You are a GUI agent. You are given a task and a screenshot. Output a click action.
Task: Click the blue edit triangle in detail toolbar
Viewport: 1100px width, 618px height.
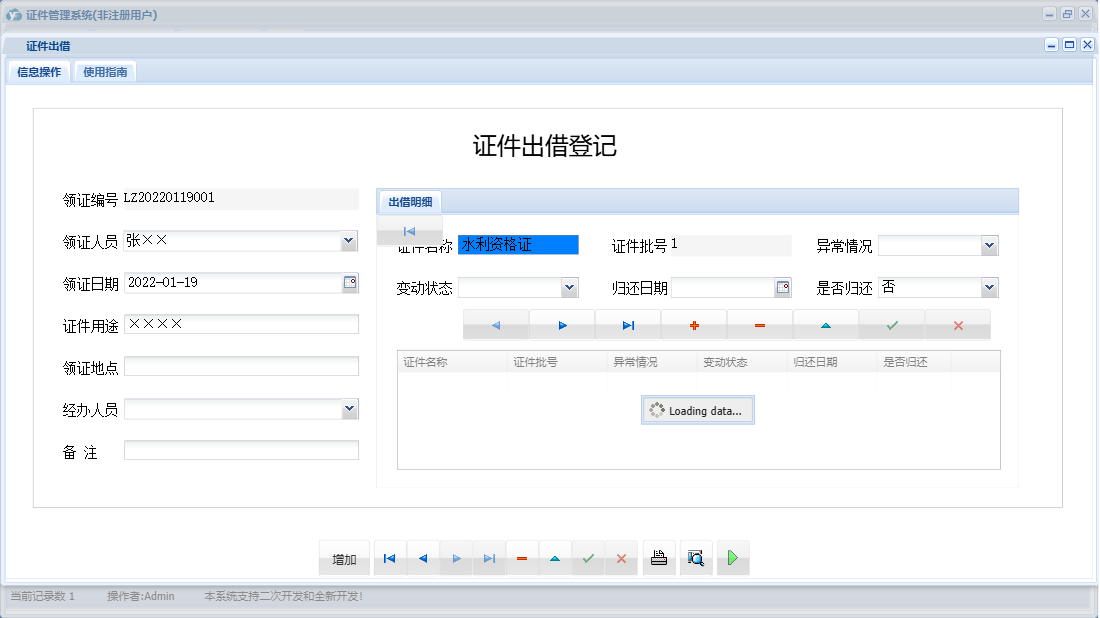(x=826, y=324)
